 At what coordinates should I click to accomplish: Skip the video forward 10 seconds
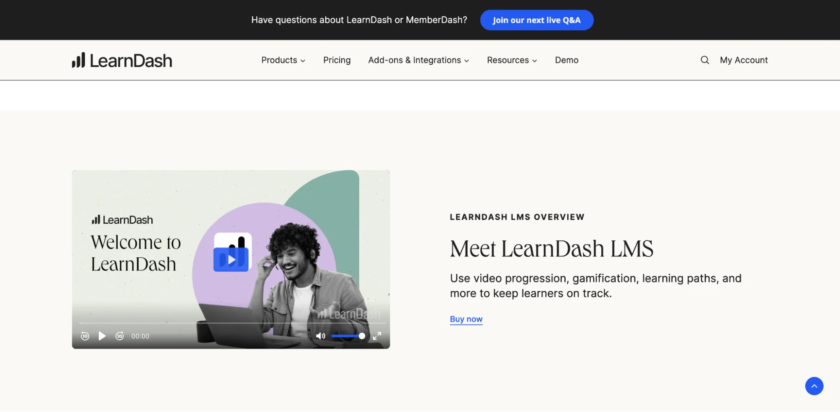tap(119, 336)
